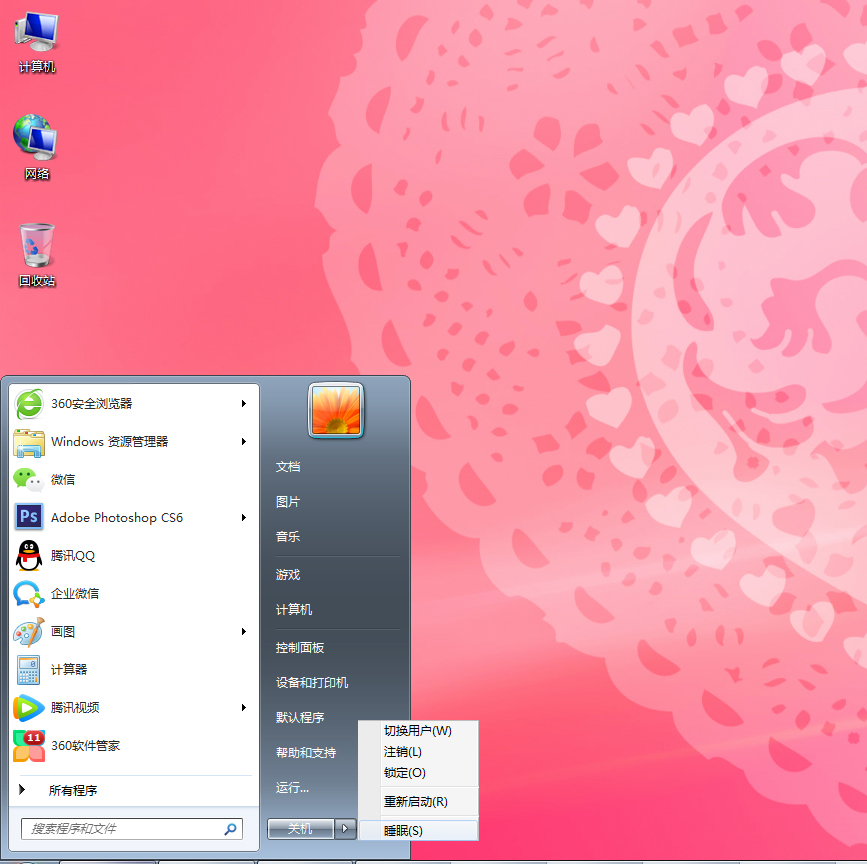Viewport: 867px width, 864px height.
Task: Expand the Windows 资源管理器 jump list arrow
Action: click(x=244, y=442)
